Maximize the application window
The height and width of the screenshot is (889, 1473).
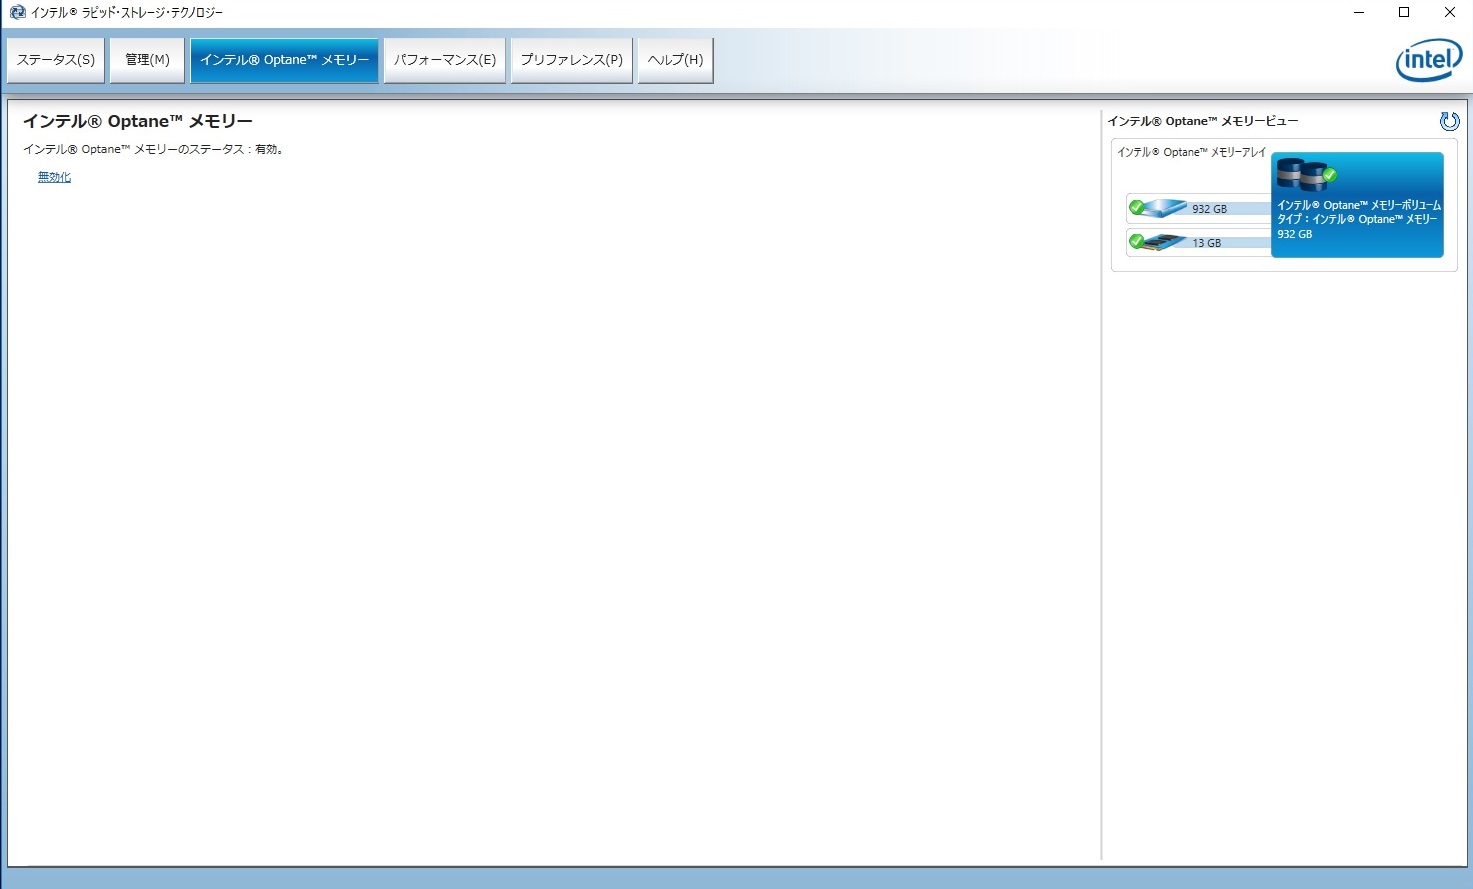(1404, 12)
